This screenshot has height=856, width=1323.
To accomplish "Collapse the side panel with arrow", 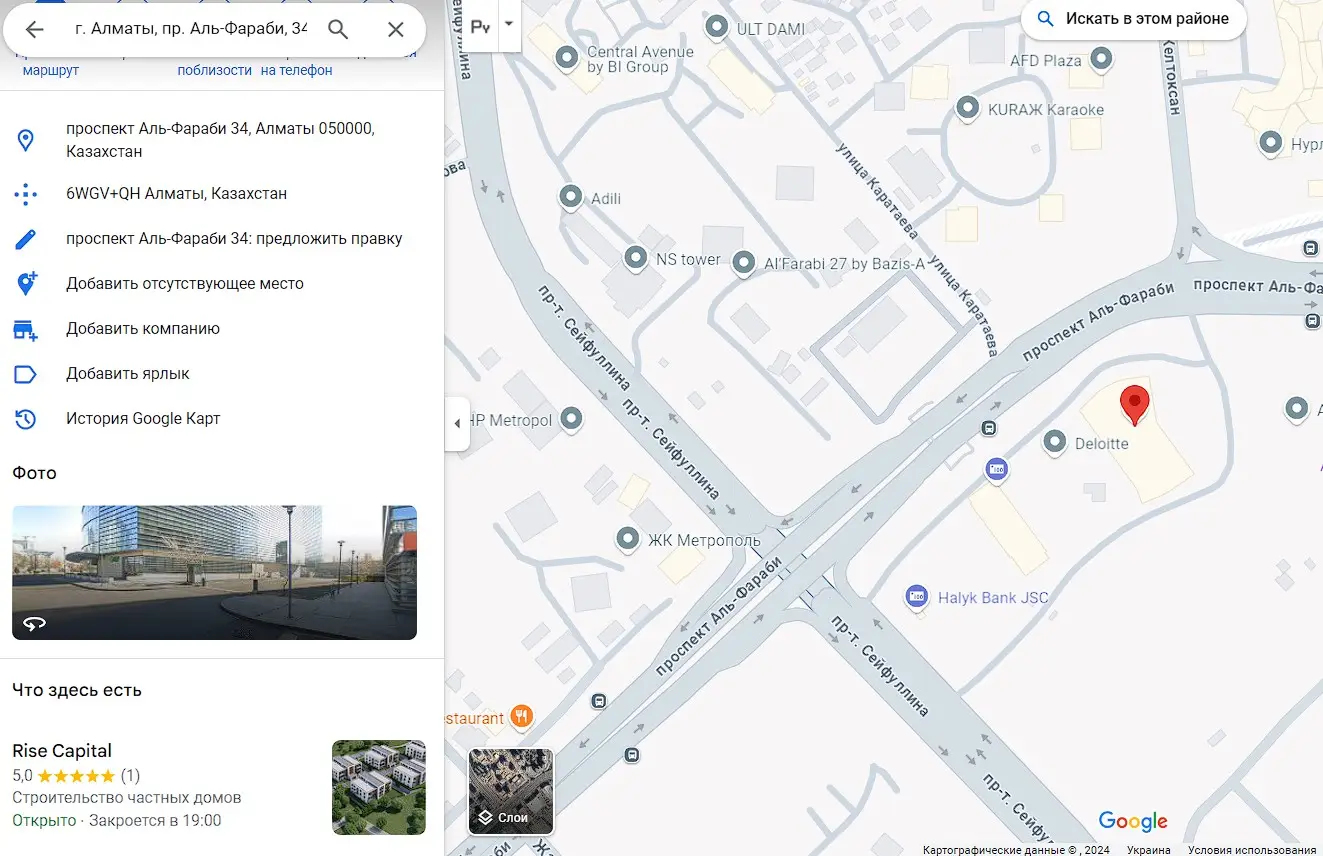I will click(x=457, y=423).
